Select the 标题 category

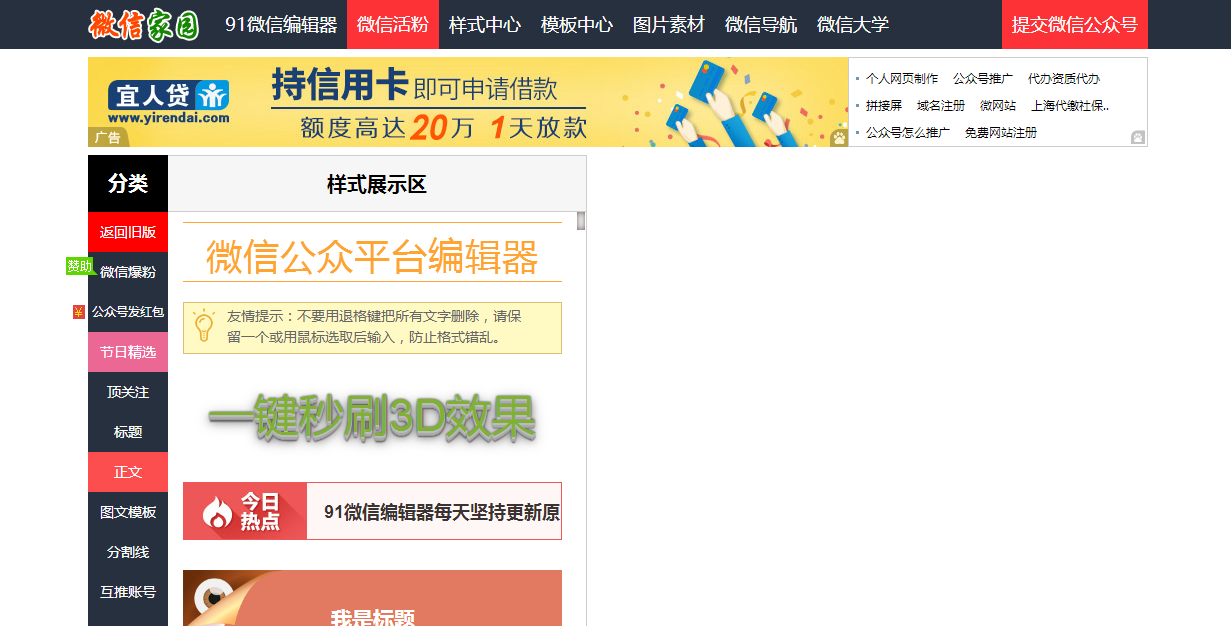pos(128,432)
